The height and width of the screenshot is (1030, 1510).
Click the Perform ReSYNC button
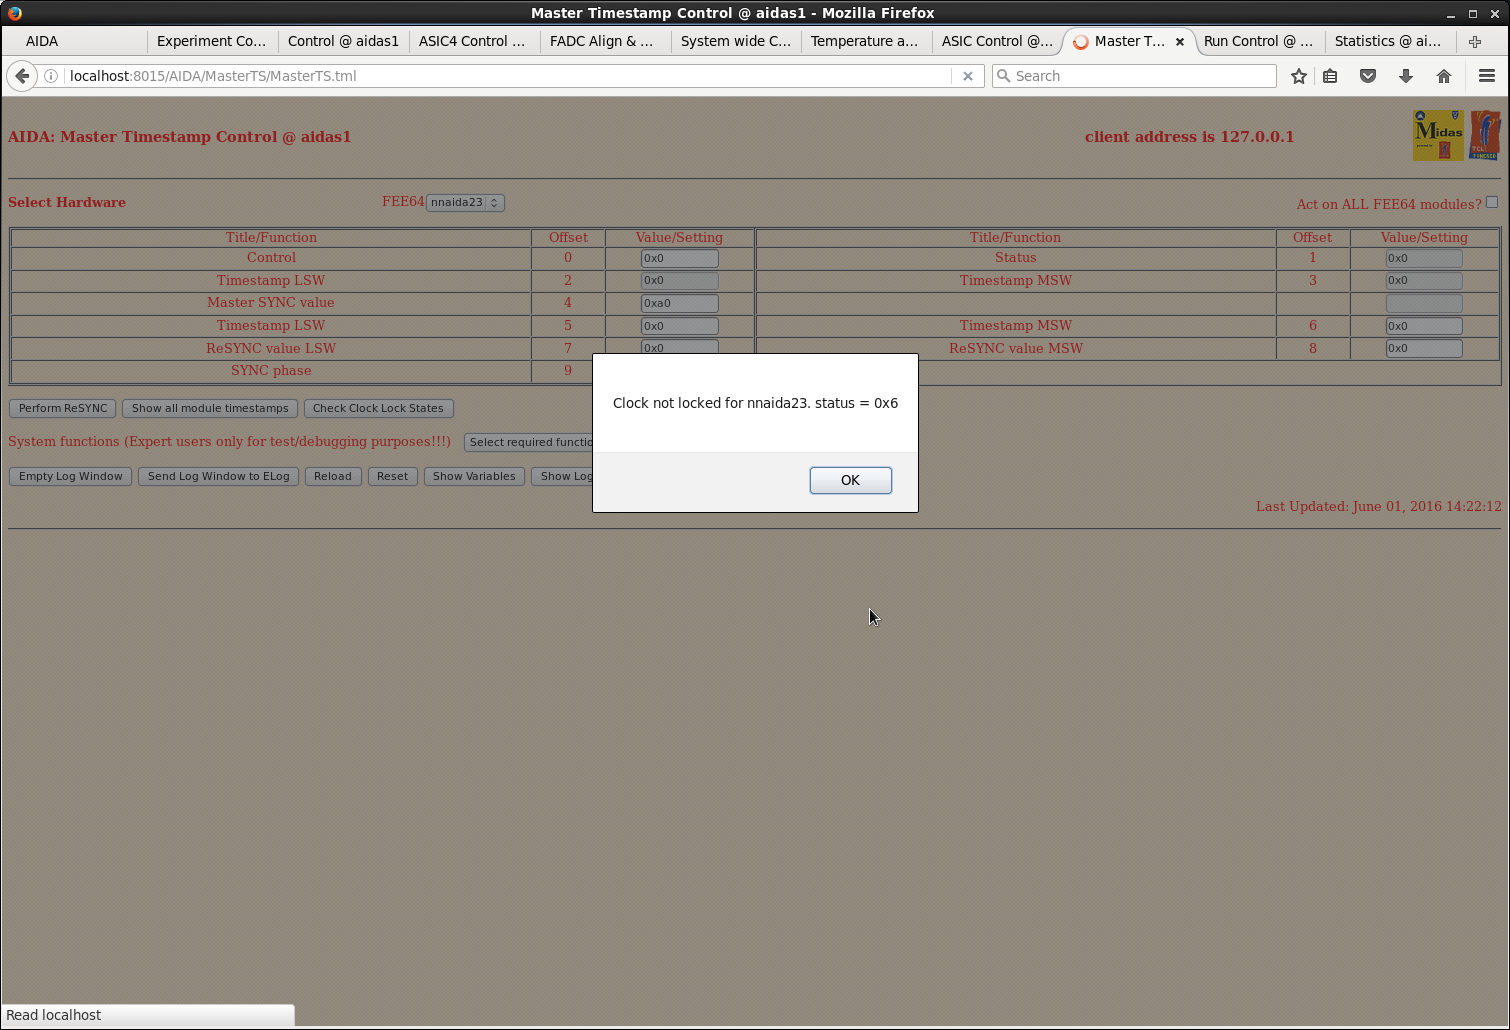pyautogui.click(x=63, y=408)
